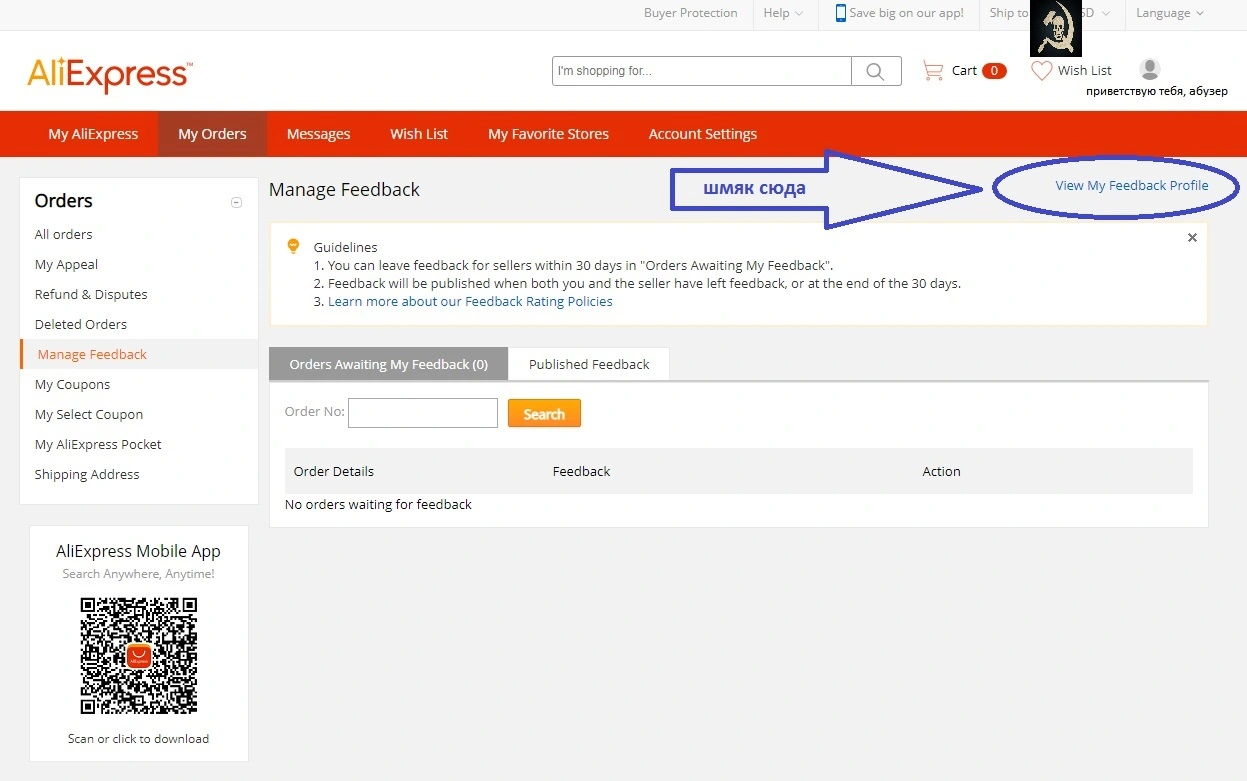The image size is (1247, 781).
Task: Click the I'm shopping for search box
Action: [x=702, y=71]
